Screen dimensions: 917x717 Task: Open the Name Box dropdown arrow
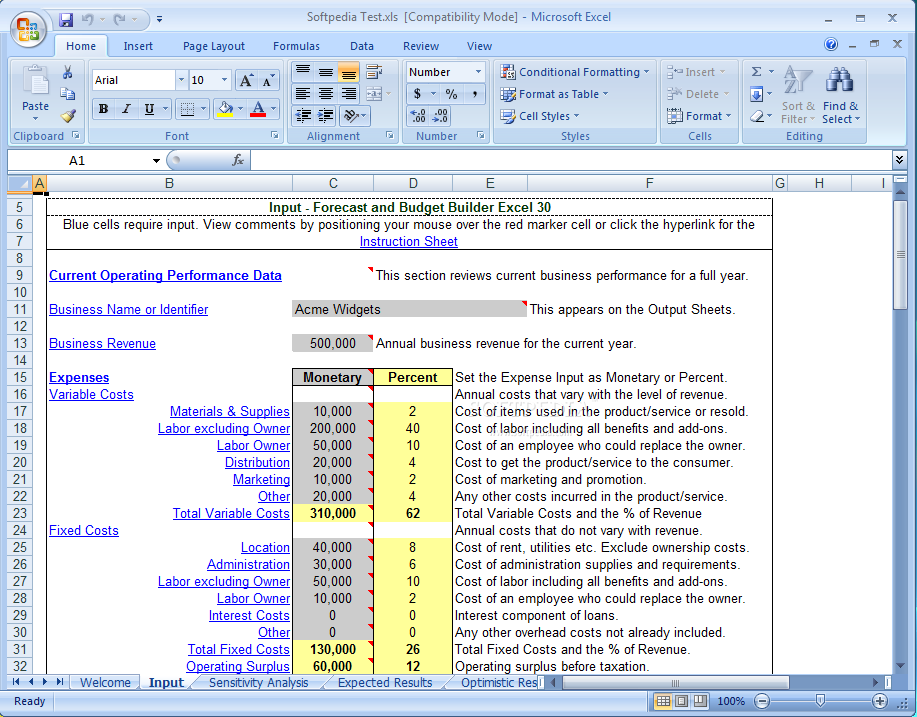coord(156,161)
